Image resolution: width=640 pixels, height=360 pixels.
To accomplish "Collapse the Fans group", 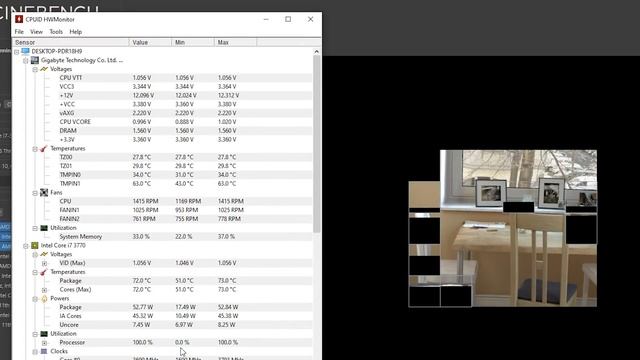I will click(x=35, y=193).
